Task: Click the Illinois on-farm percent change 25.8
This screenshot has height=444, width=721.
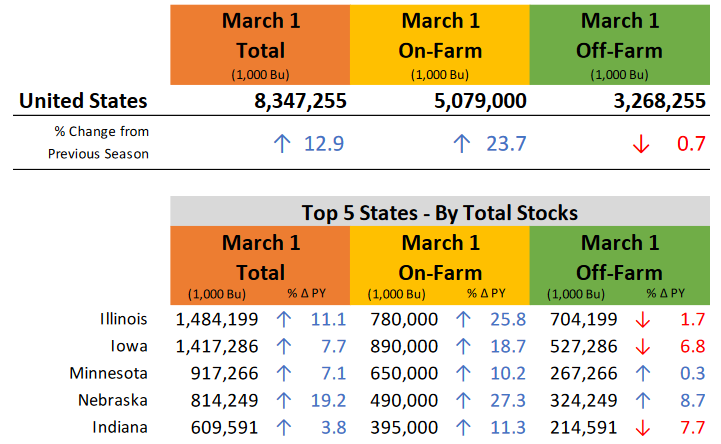Action: [508, 319]
